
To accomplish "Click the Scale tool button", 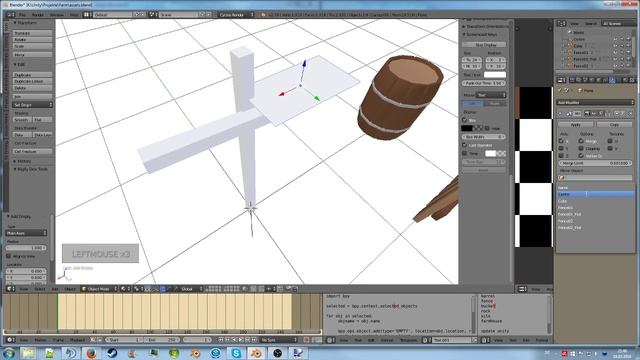I will (x=32, y=47).
